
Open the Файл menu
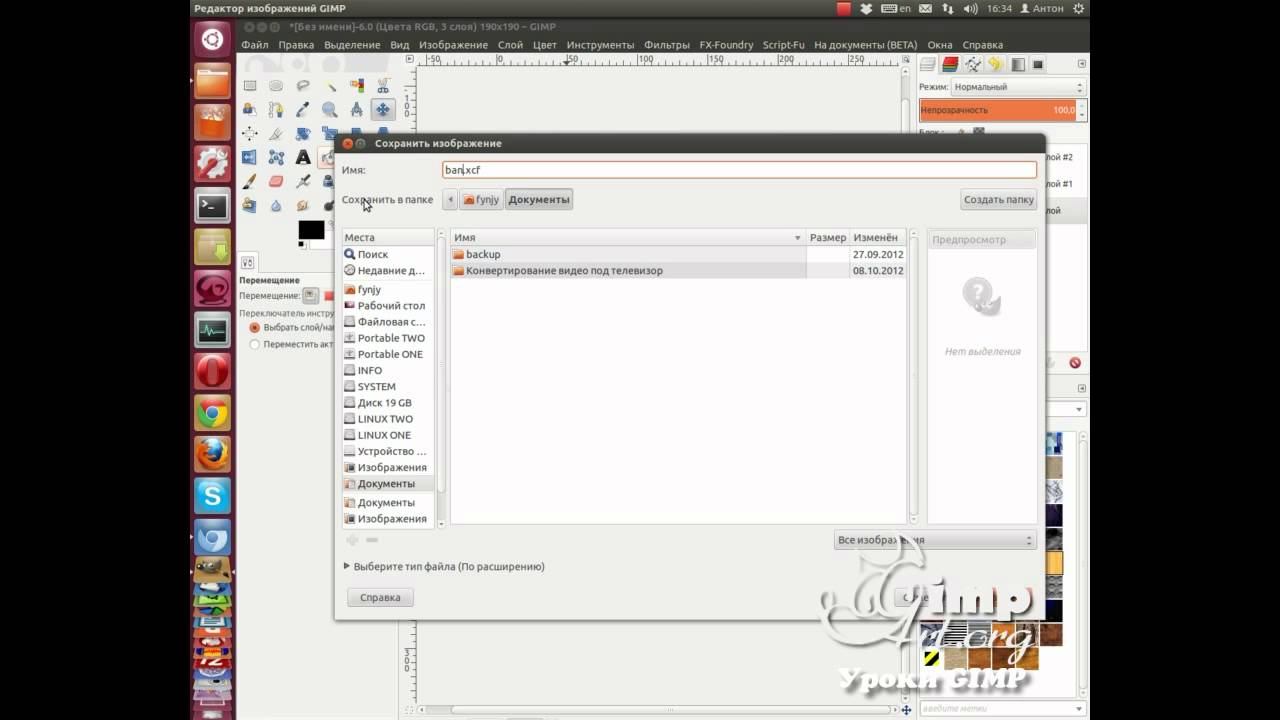(254, 45)
